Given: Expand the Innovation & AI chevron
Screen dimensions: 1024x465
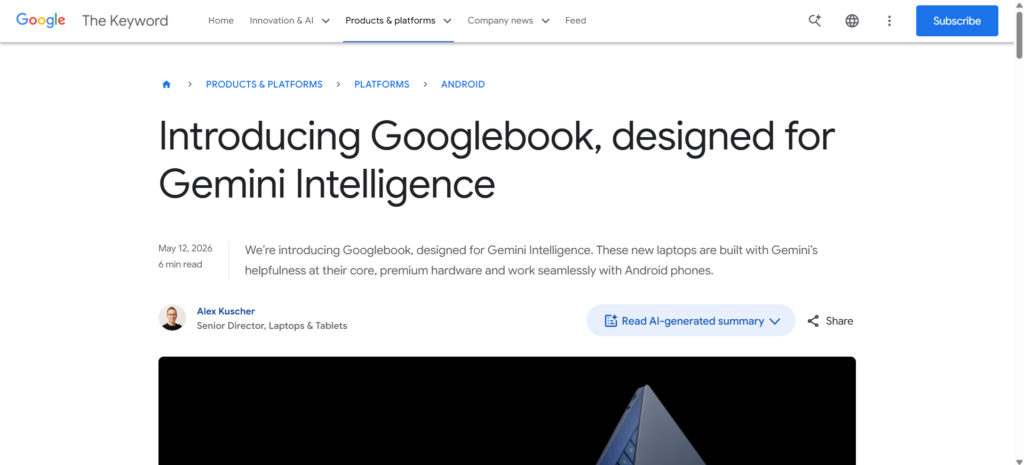Looking at the screenshot, I should tap(325, 21).
